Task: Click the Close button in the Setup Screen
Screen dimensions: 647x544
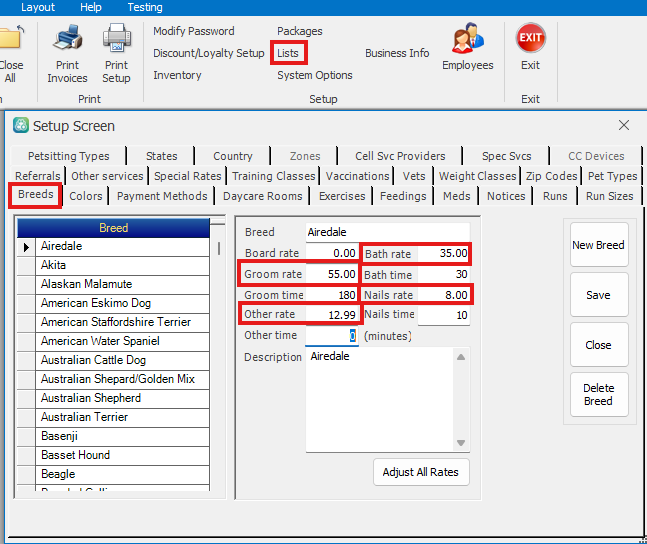Action: click(599, 345)
